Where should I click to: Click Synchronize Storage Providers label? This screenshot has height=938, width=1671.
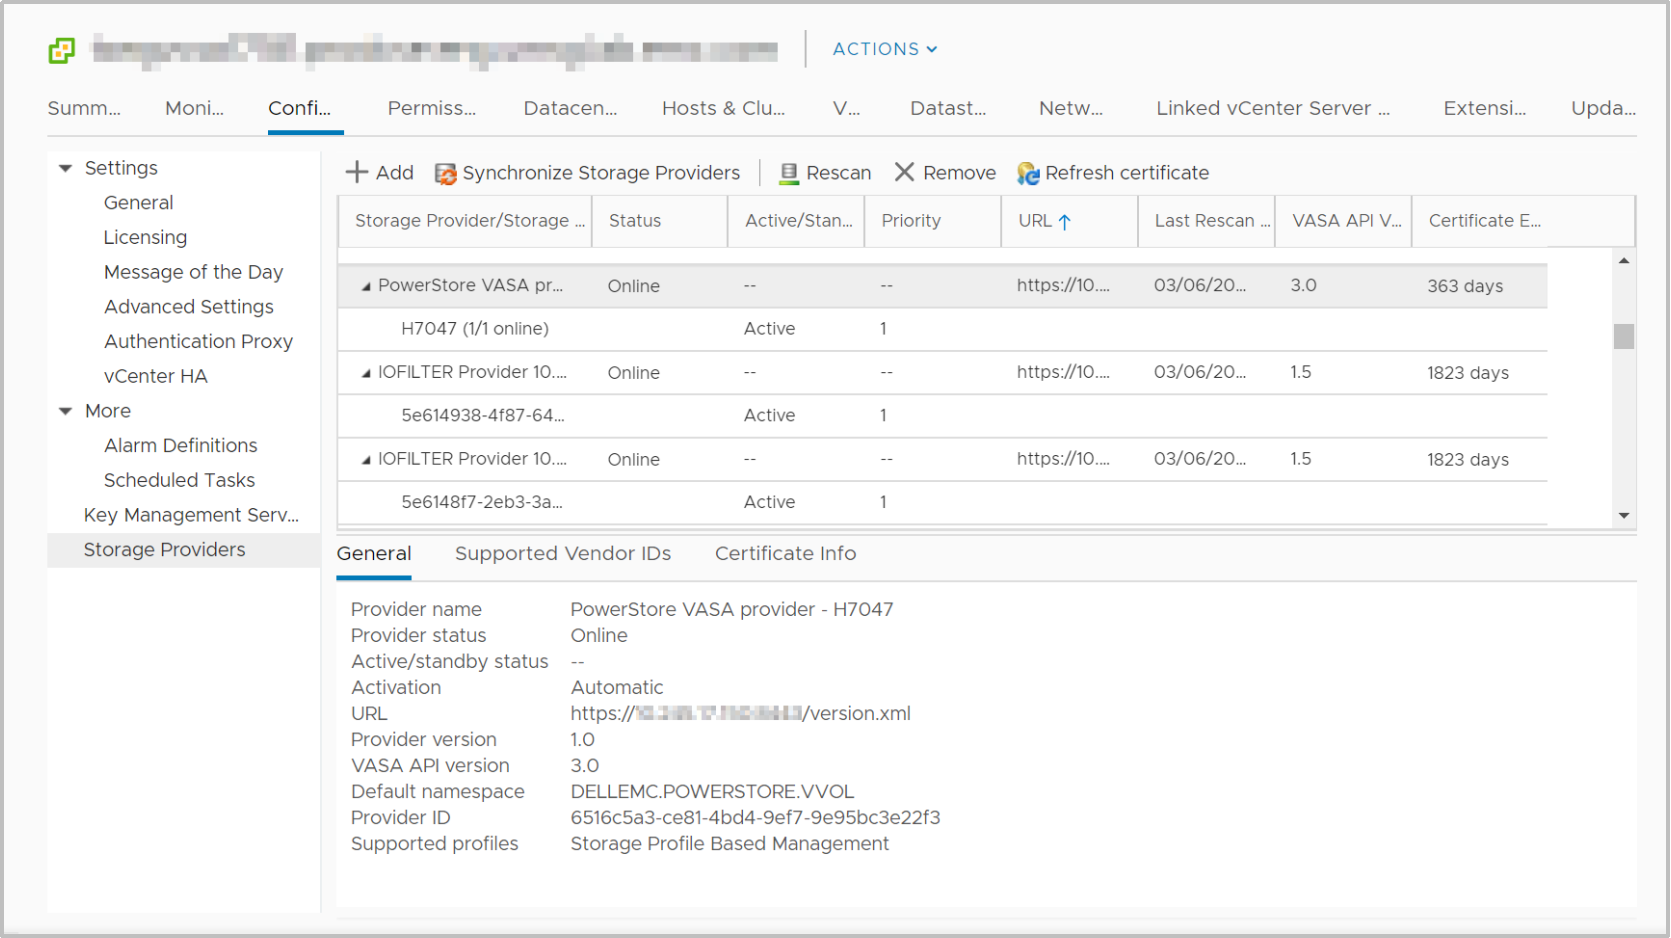click(x=601, y=173)
